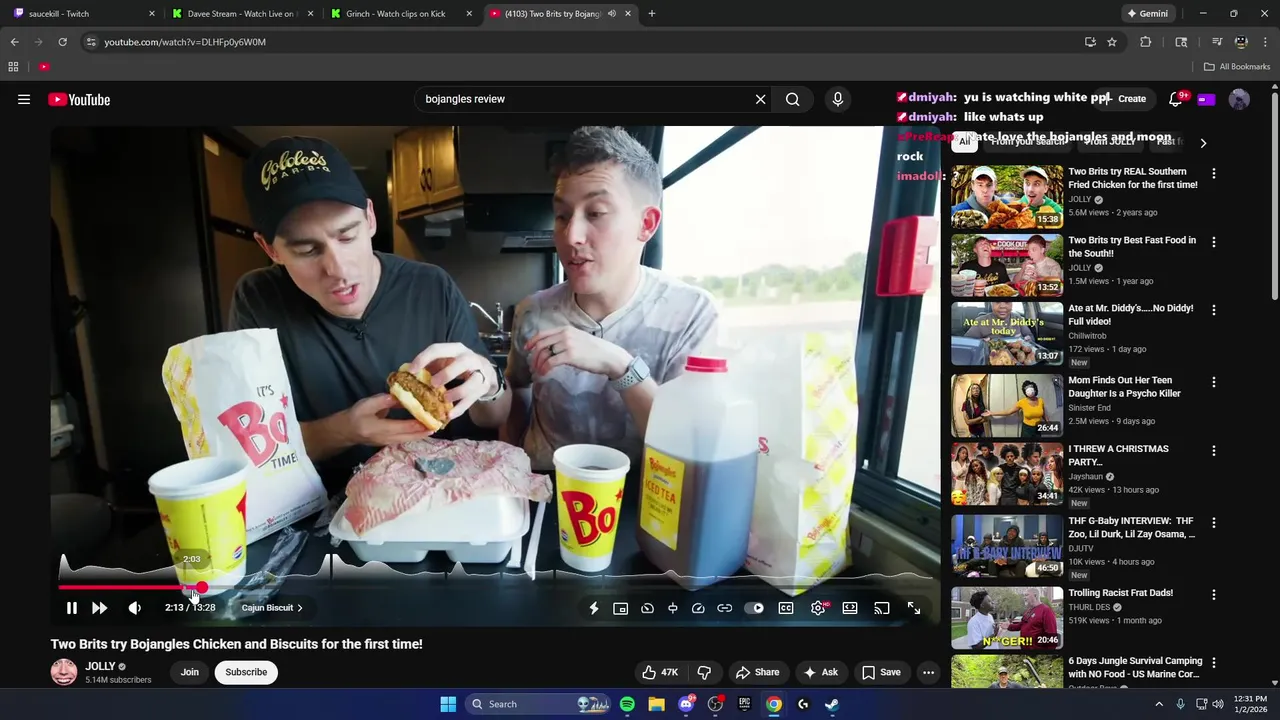Screen dimensions: 1280x720
Task: Expand the Cajun Biscuit chapter list
Action: 272,608
